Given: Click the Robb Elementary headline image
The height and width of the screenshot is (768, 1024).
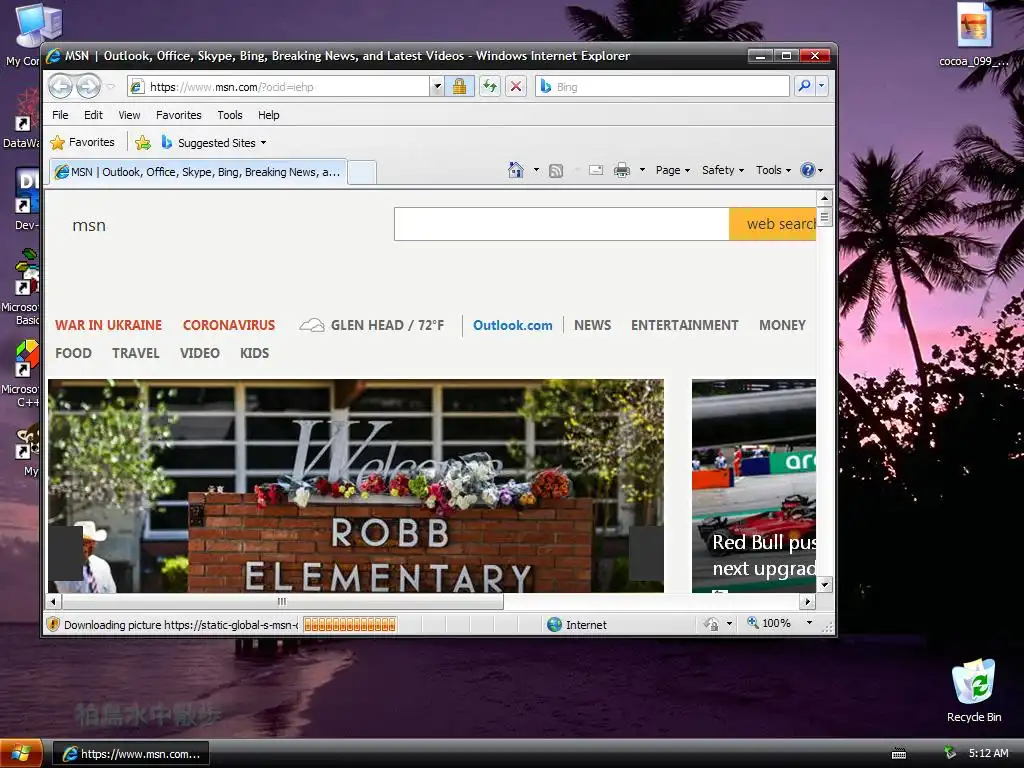Looking at the screenshot, I should 356,486.
